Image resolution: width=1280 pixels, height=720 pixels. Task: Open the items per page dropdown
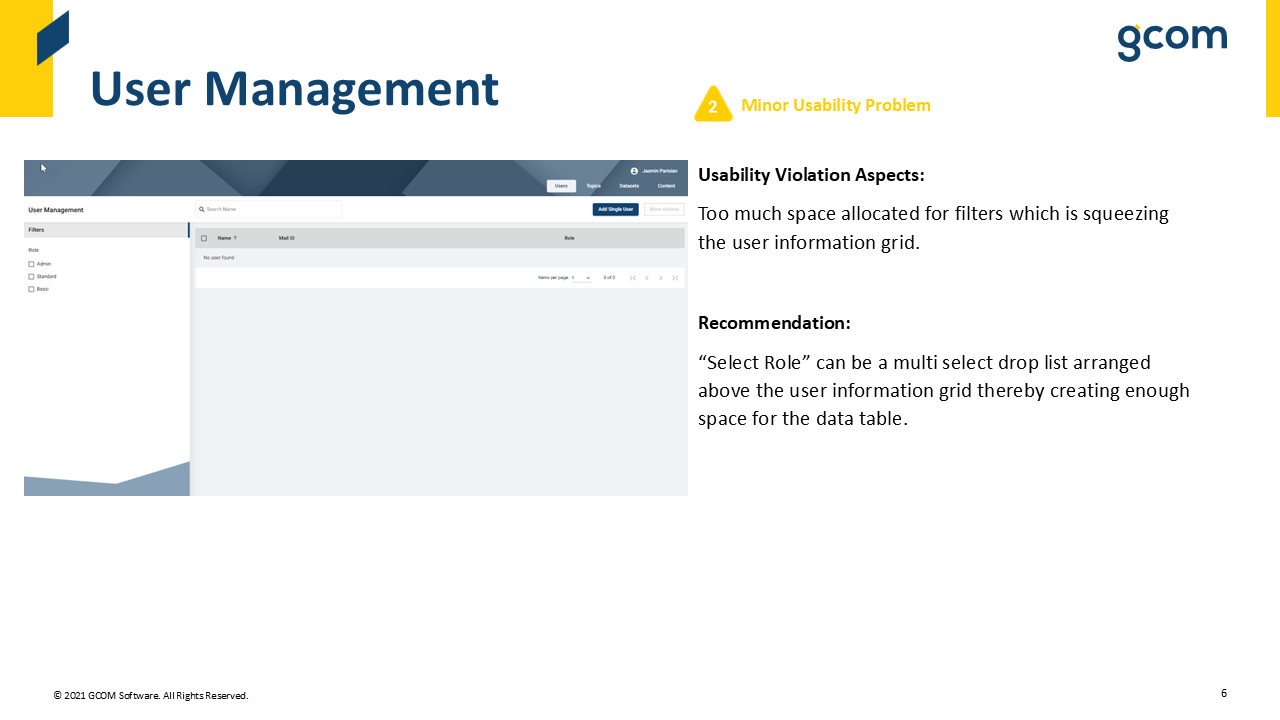(581, 278)
